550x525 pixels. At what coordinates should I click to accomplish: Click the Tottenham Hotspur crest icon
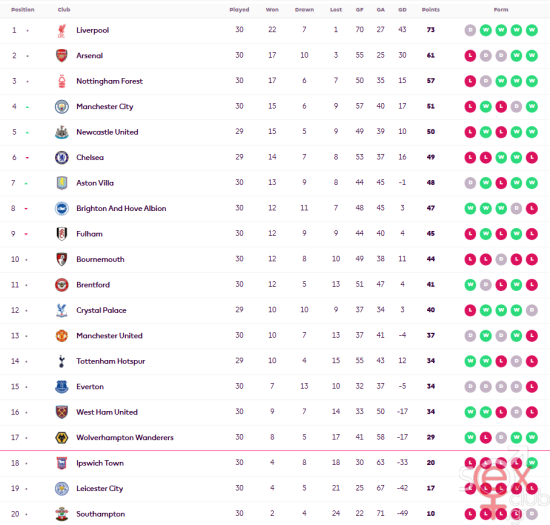[62, 361]
